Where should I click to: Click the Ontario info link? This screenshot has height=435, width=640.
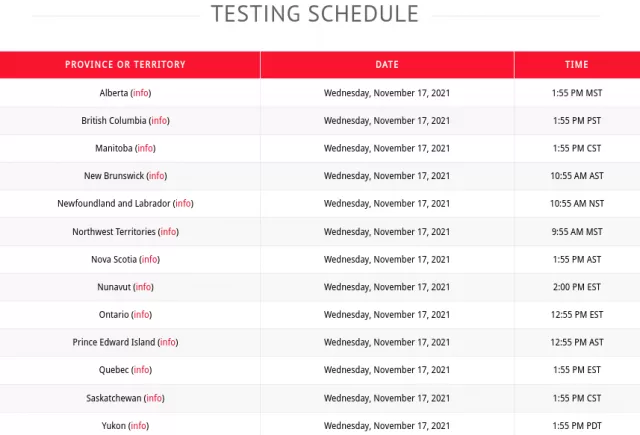click(x=142, y=315)
